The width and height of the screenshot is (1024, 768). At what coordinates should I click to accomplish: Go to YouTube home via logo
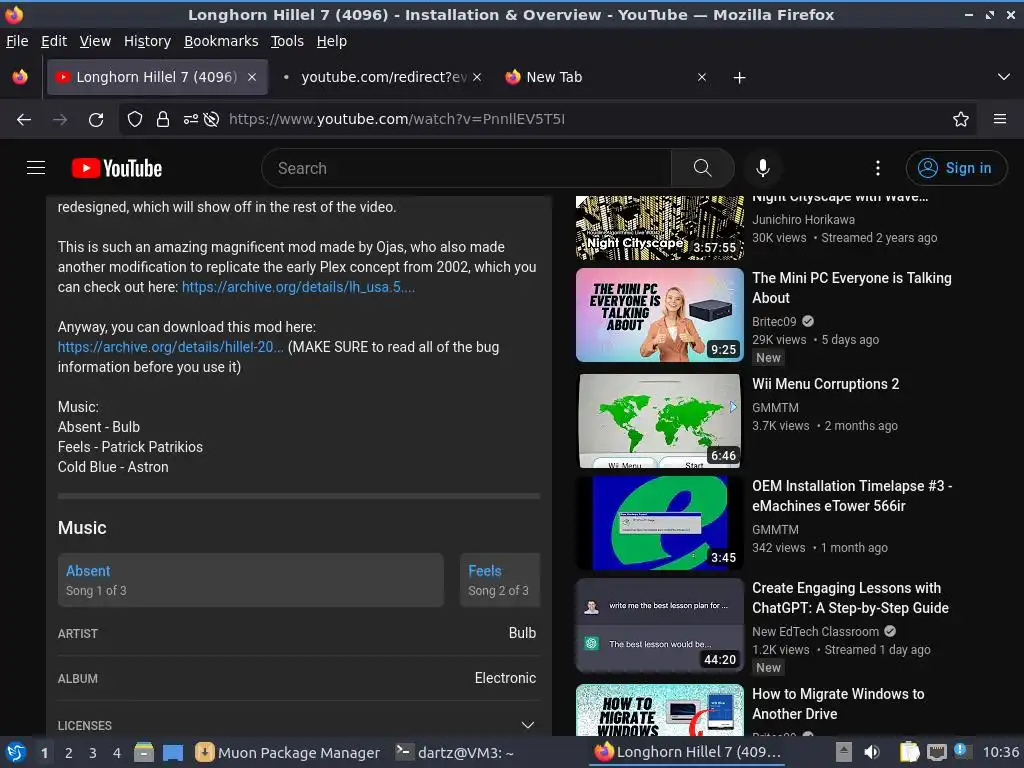117,168
